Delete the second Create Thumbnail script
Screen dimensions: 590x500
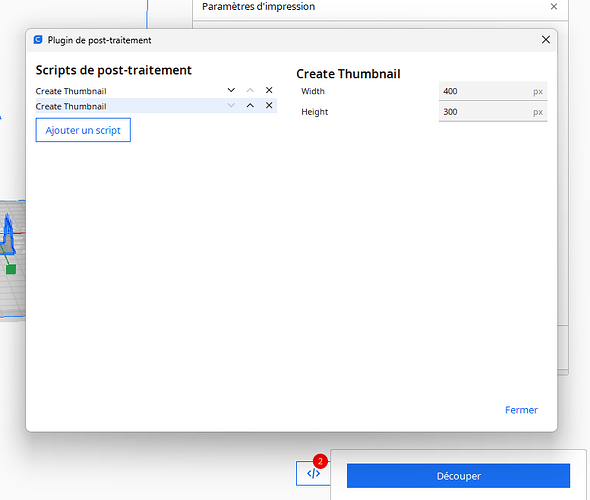269,106
